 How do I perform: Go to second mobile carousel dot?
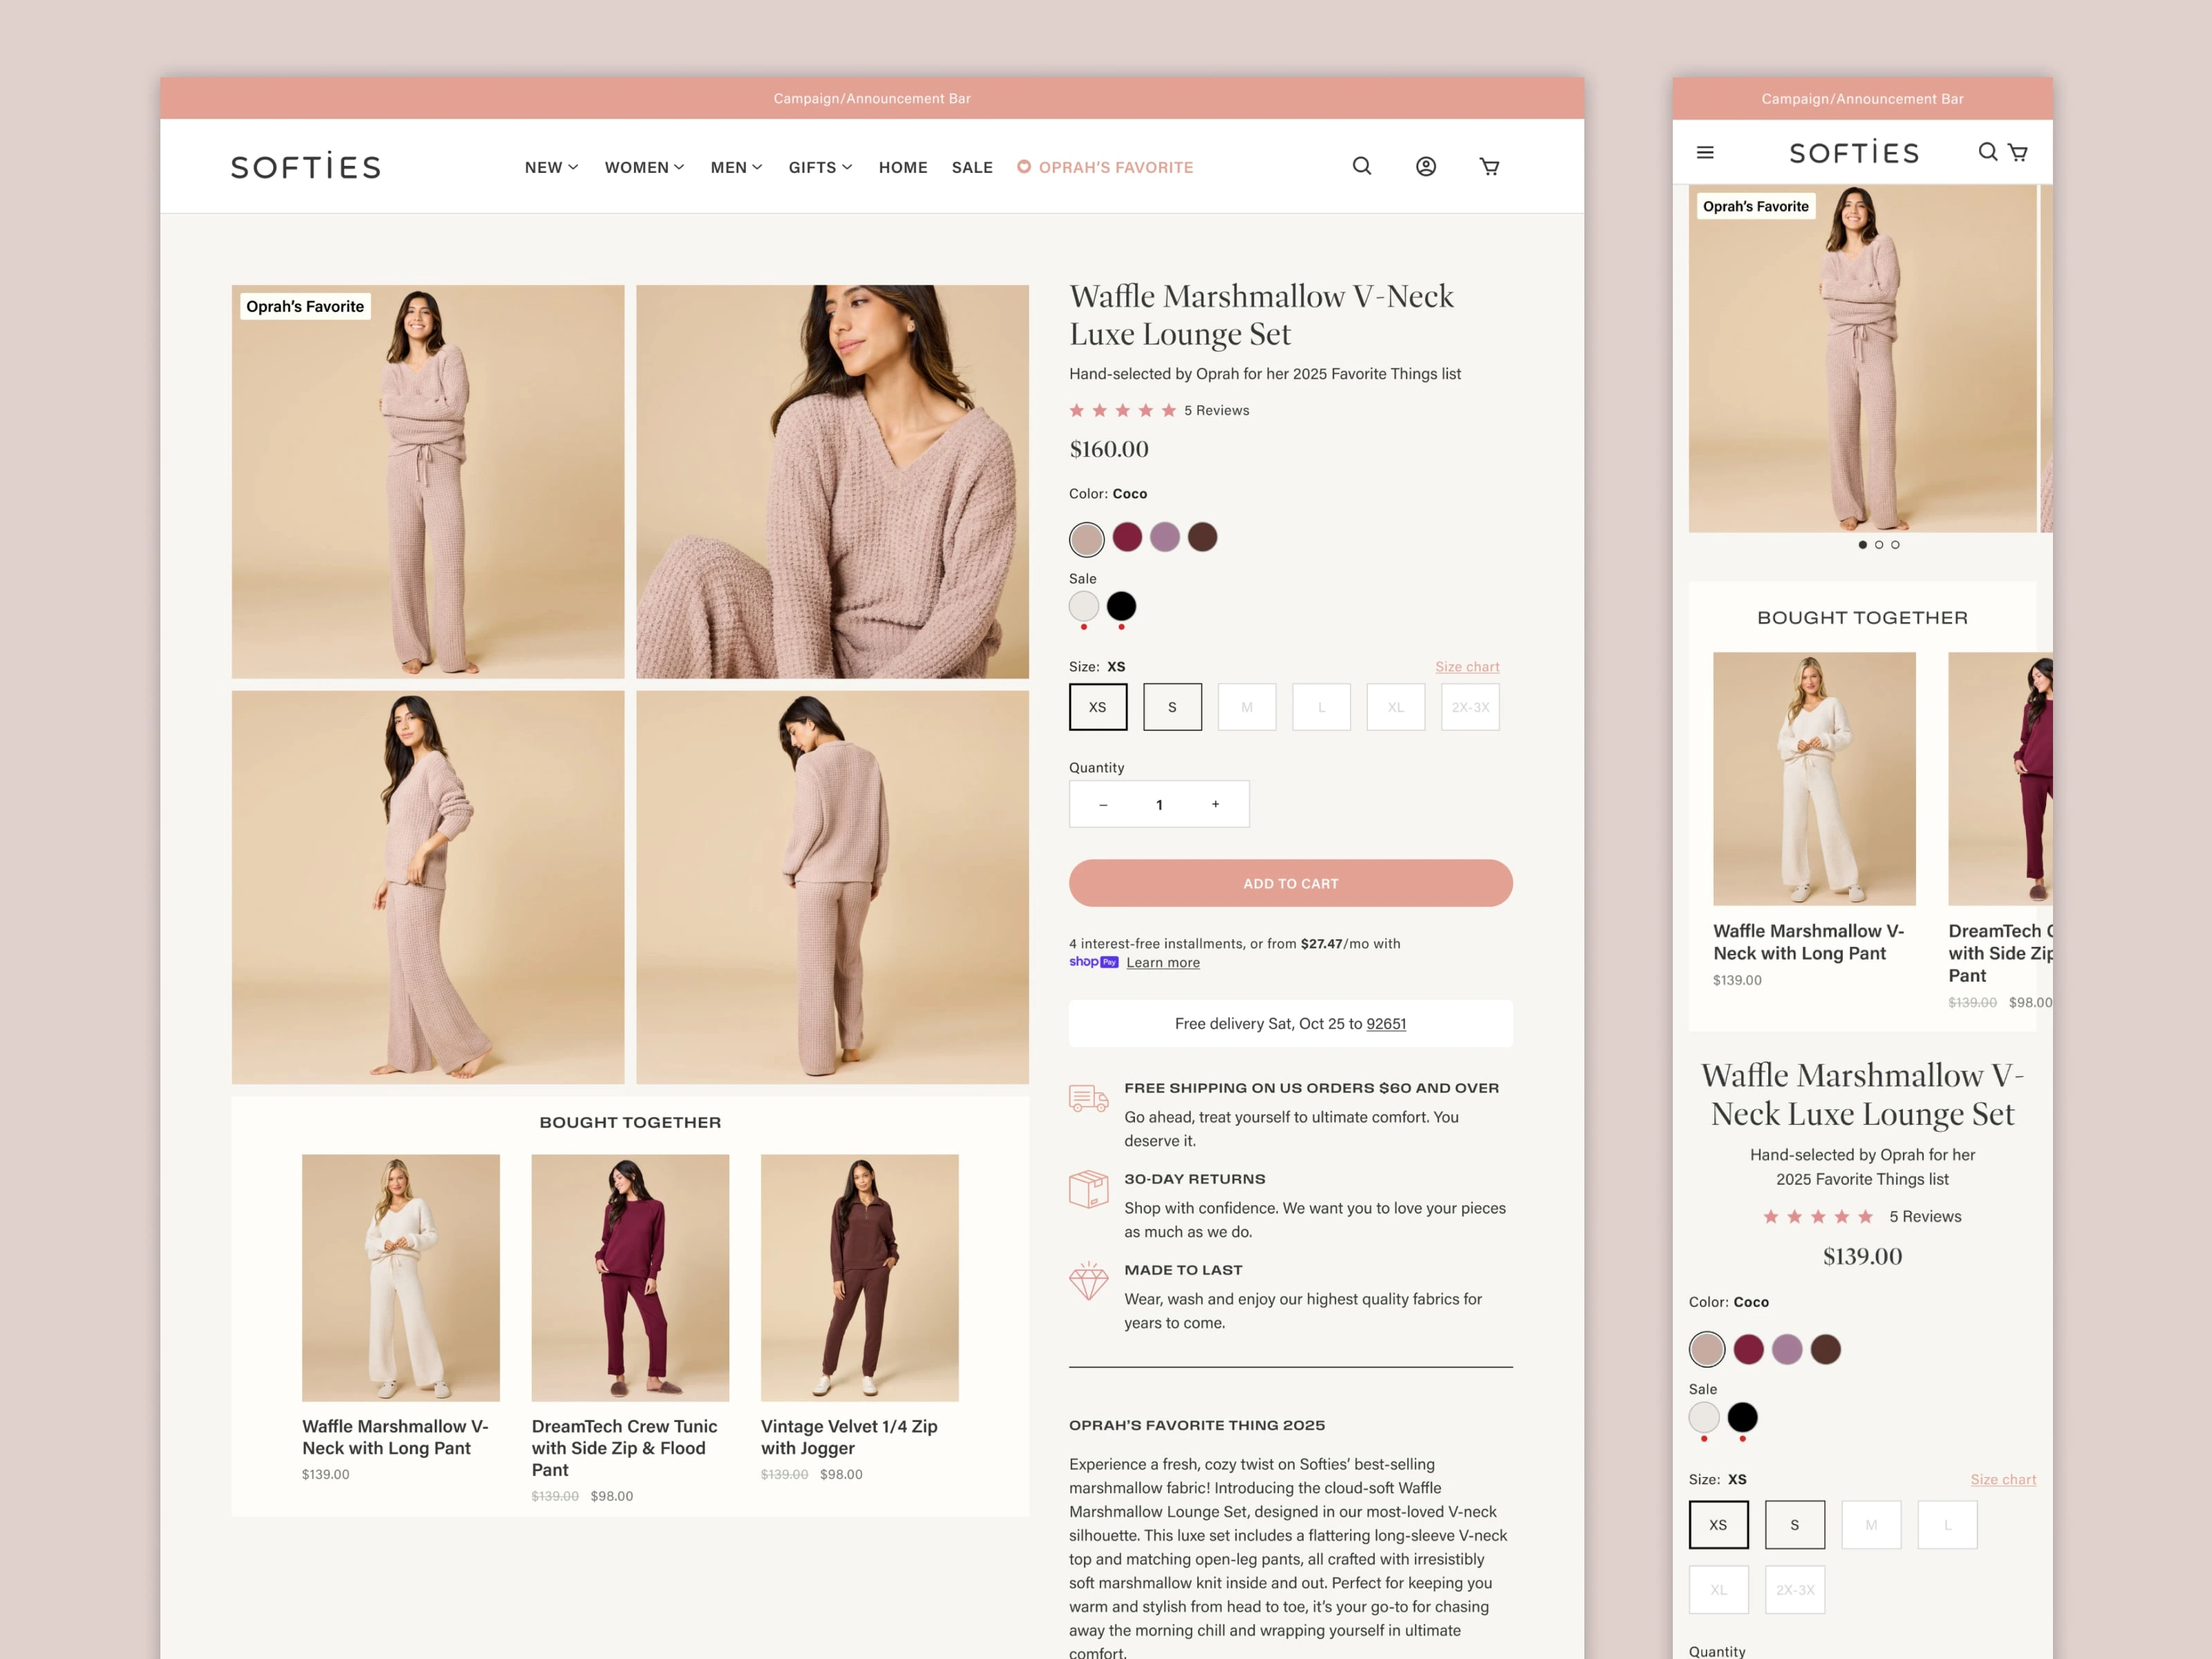point(1879,545)
